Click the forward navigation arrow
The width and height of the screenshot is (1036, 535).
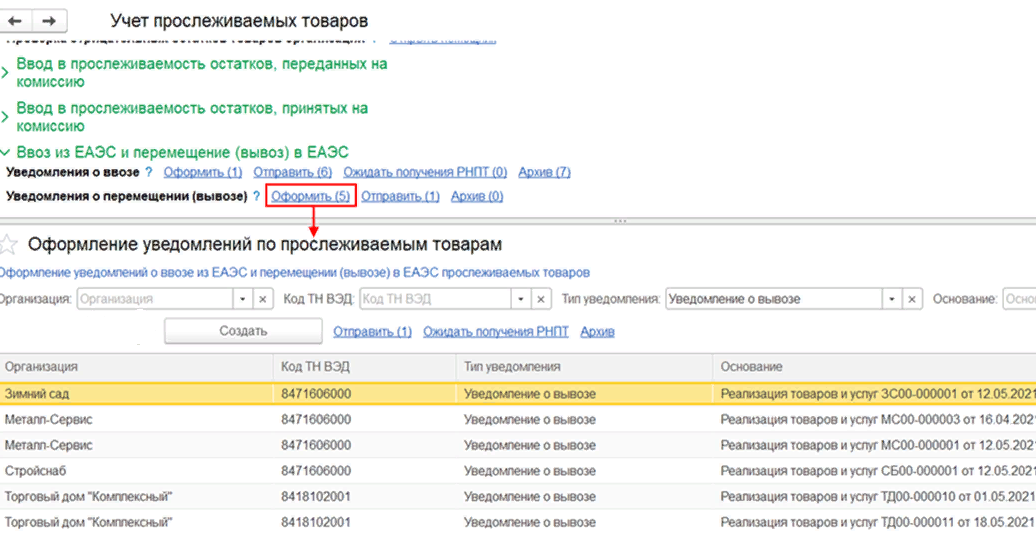coord(46,20)
